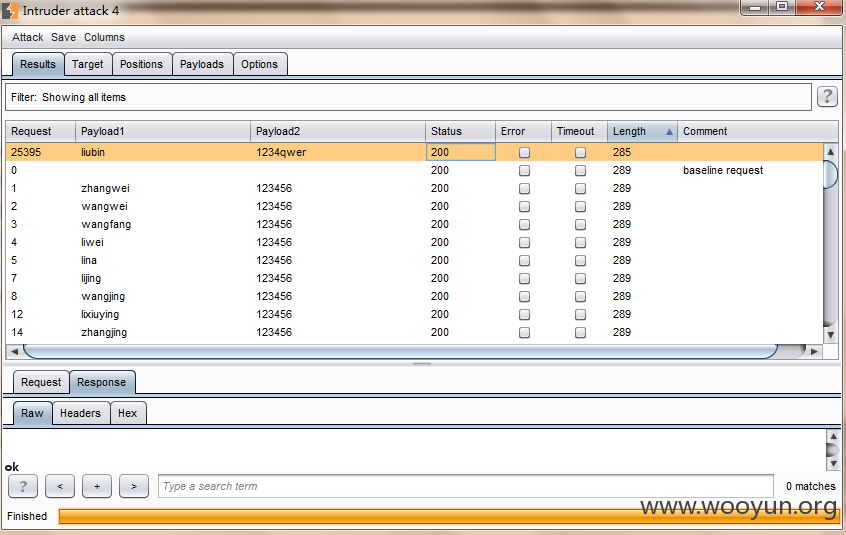The height and width of the screenshot is (535, 846).
Task: Select the Raw view tab
Action: point(32,413)
